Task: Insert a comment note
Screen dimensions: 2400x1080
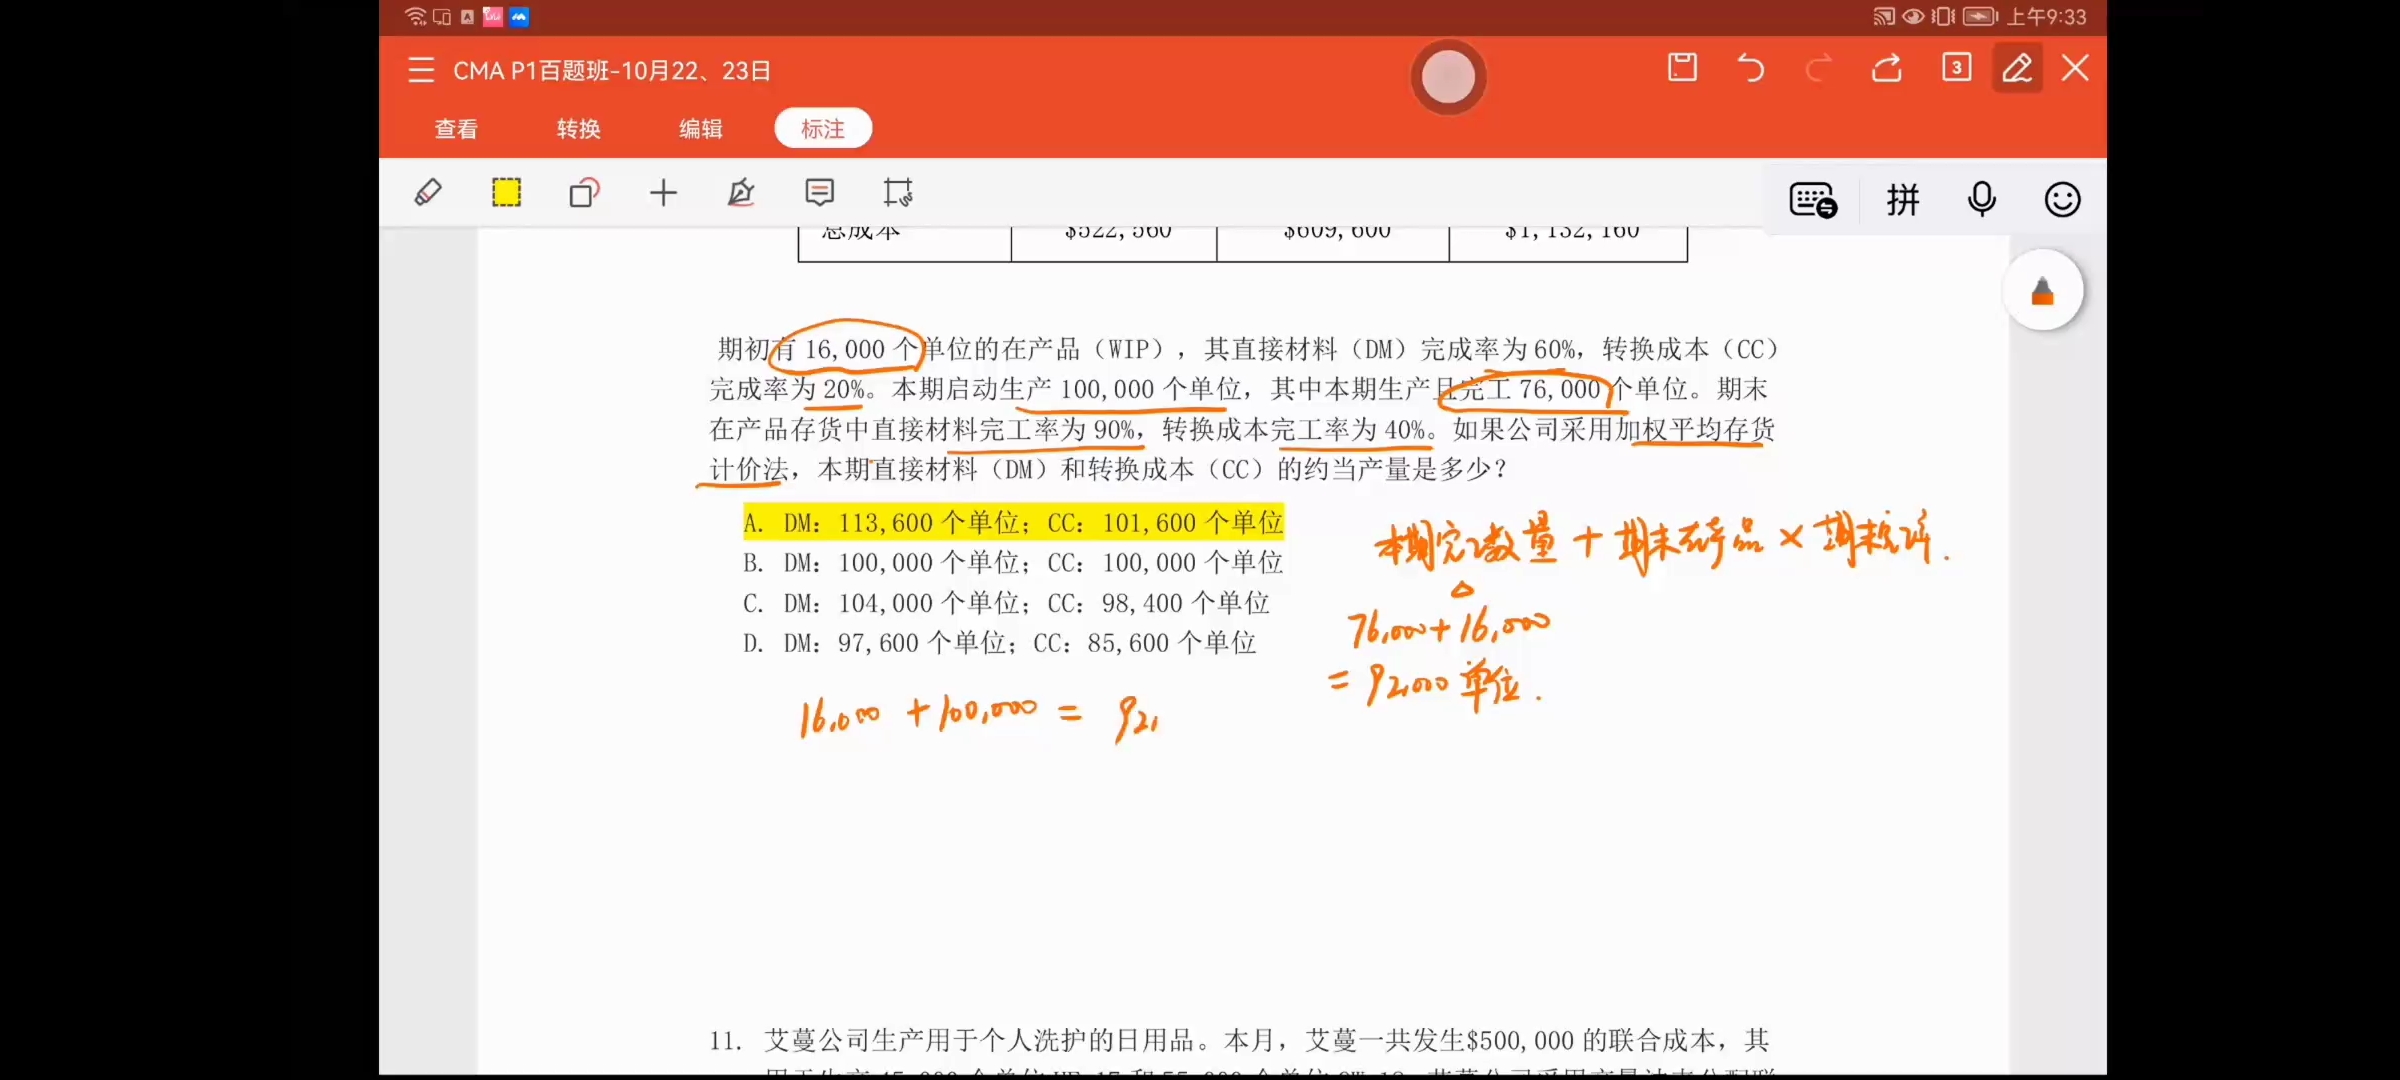Action: [819, 192]
